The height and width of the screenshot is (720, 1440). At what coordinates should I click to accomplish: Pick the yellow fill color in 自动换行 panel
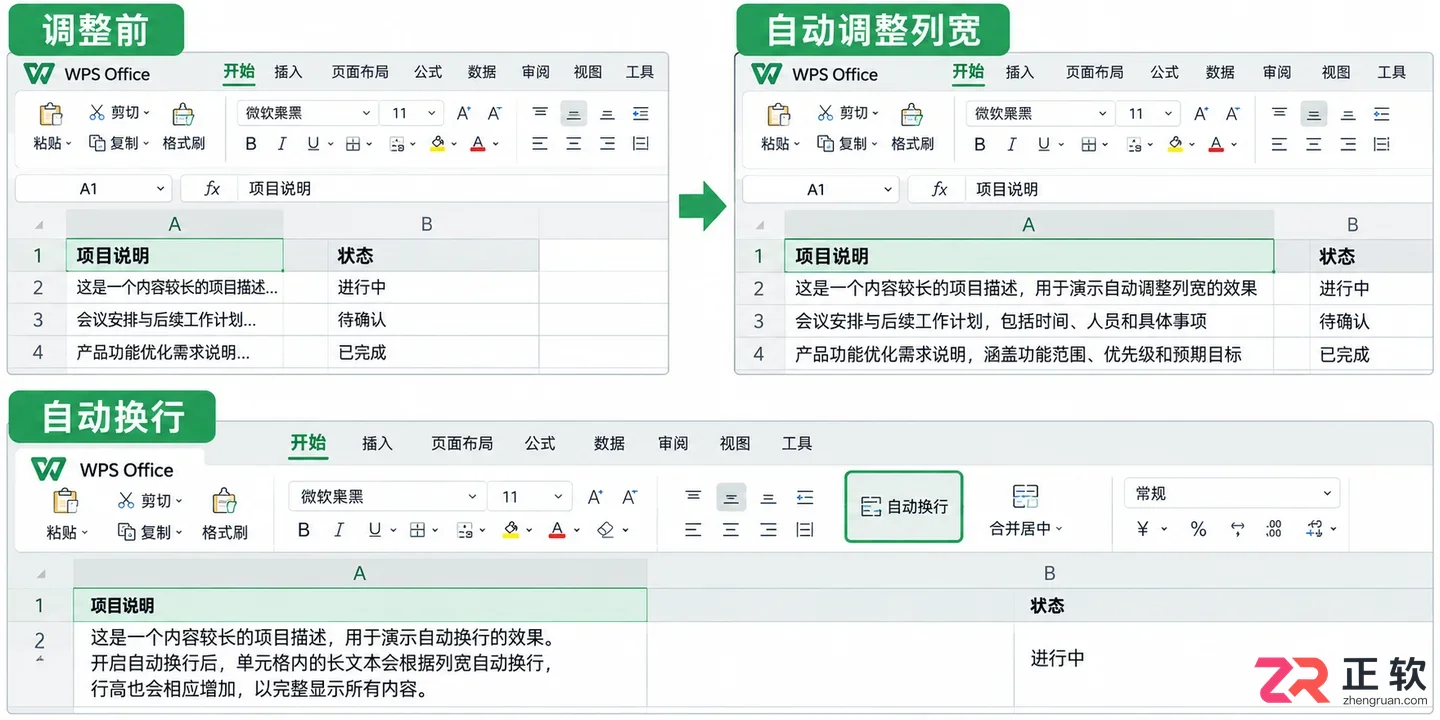(x=510, y=530)
